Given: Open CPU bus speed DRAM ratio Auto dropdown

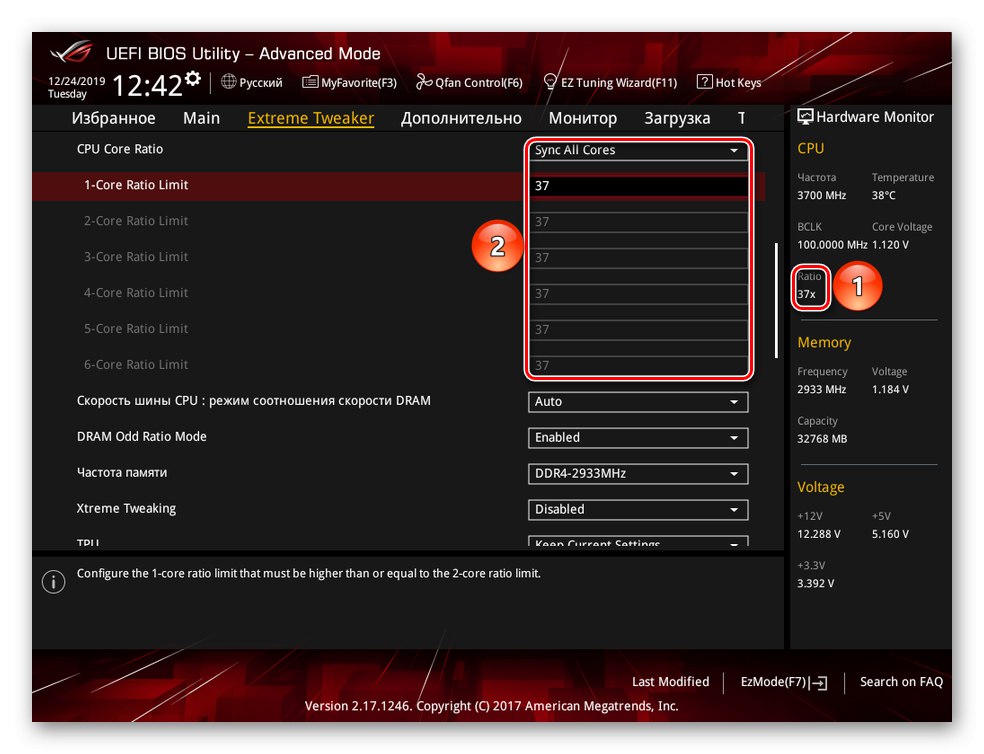Looking at the screenshot, I should coord(638,402).
